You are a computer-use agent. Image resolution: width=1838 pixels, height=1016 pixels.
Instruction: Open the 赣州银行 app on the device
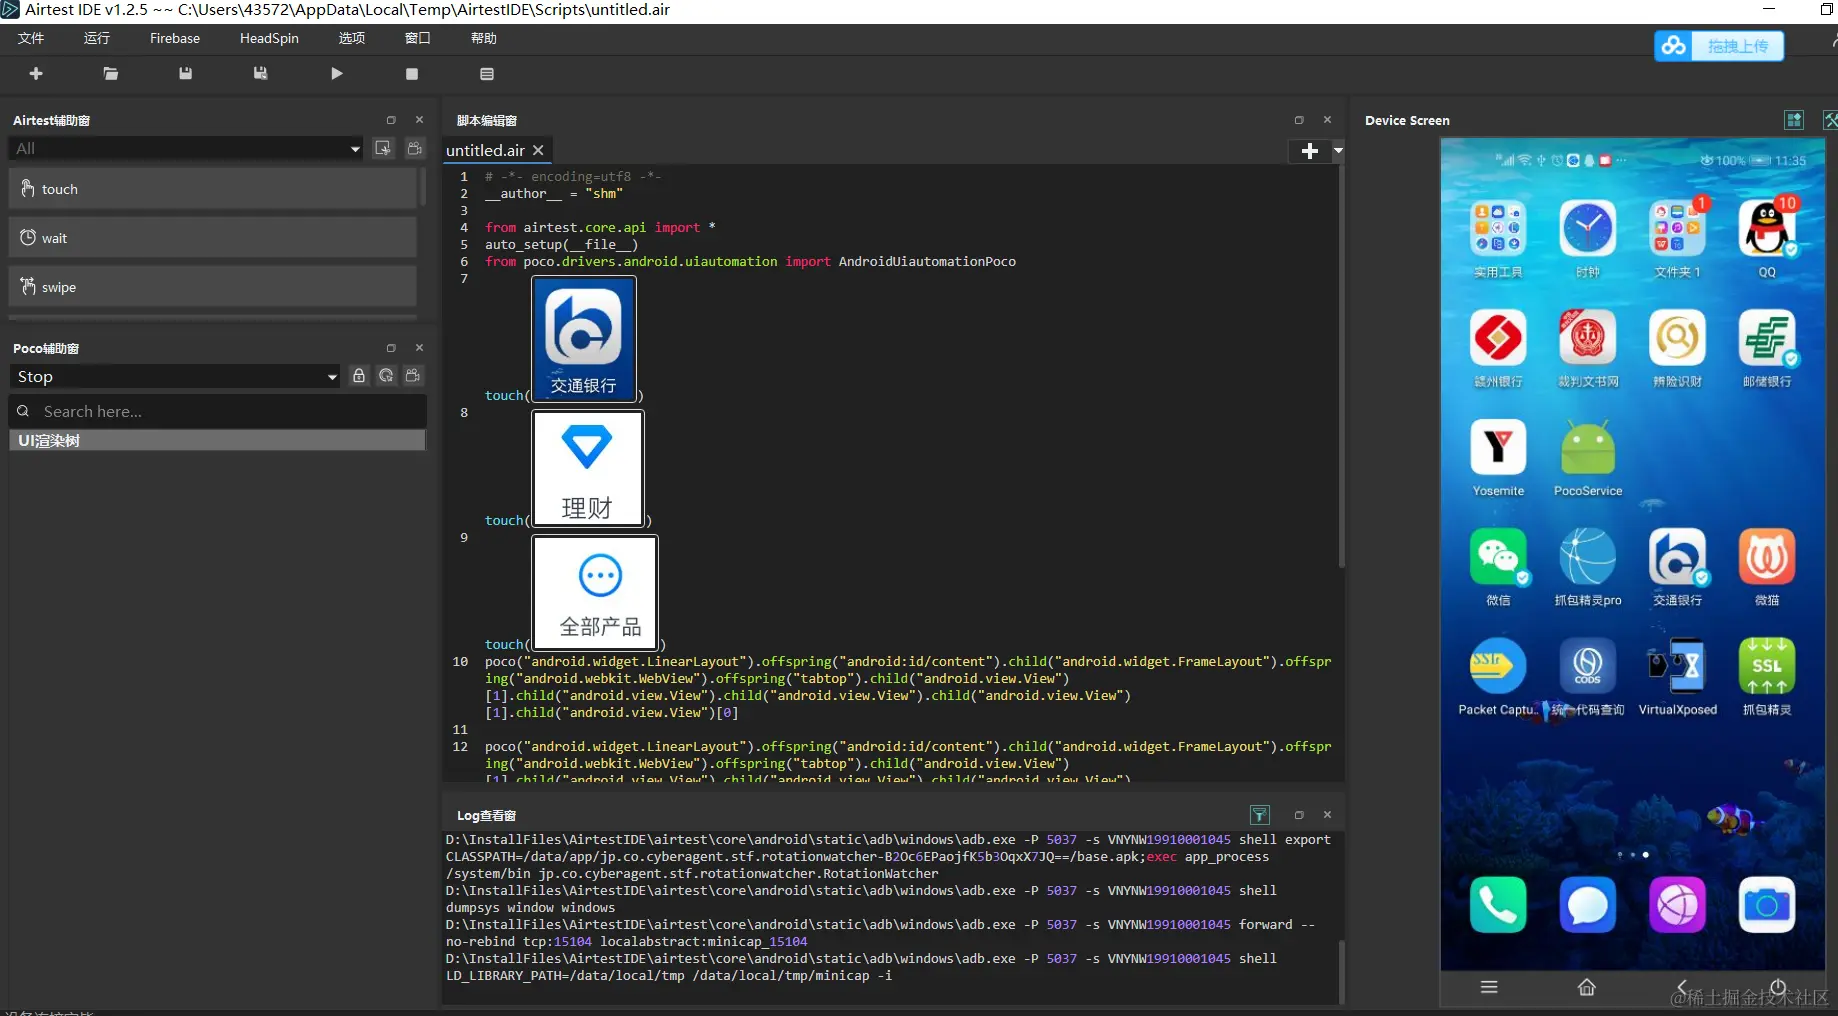click(x=1498, y=349)
